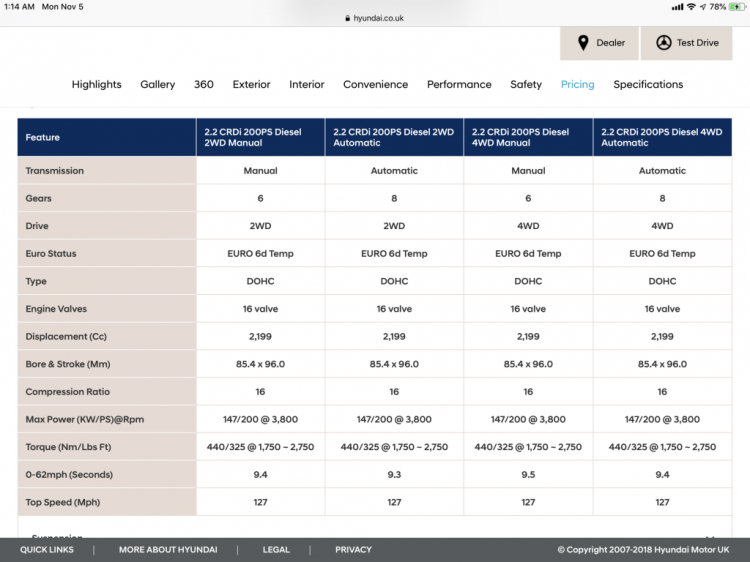
Task: Select the 2.2 CRDi 2WD Automatic column header
Action: click(x=394, y=137)
